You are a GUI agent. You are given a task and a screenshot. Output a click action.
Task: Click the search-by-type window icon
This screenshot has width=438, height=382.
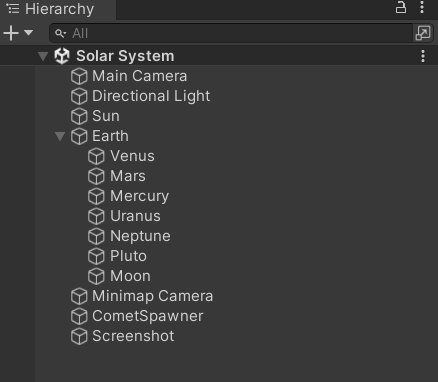(423, 33)
